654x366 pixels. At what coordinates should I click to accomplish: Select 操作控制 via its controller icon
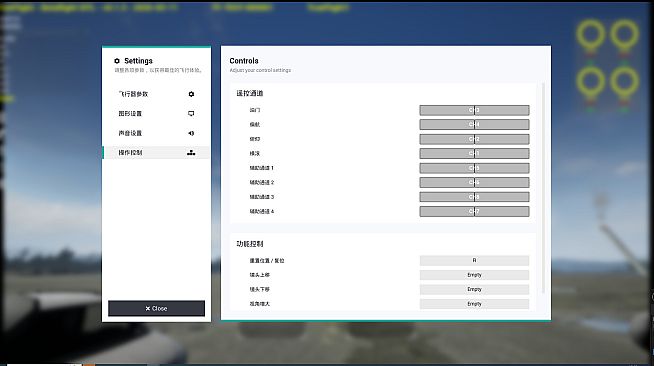click(191, 153)
